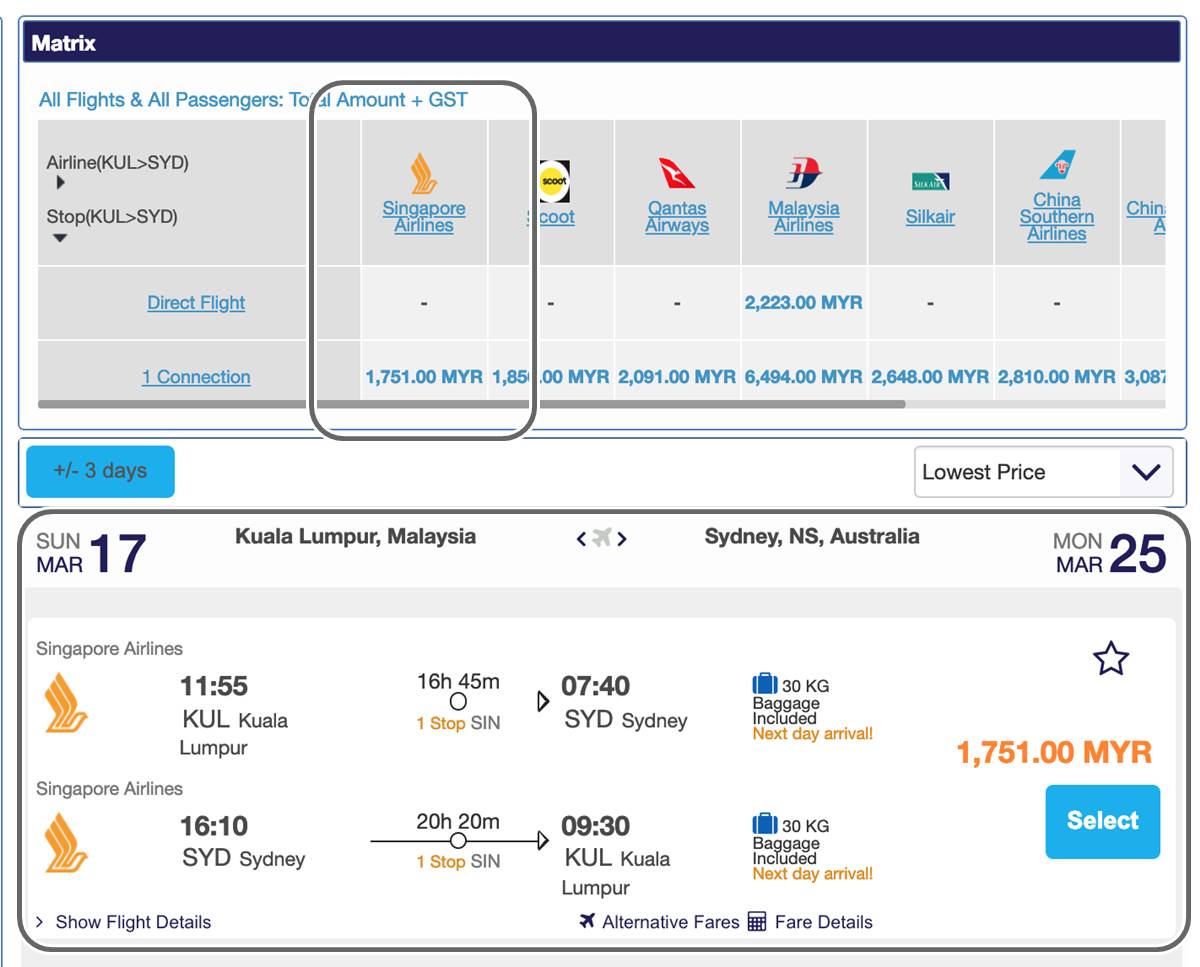Click the baggage icon on the 16:10 return flight
1200x967 pixels.
click(x=765, y=825)
